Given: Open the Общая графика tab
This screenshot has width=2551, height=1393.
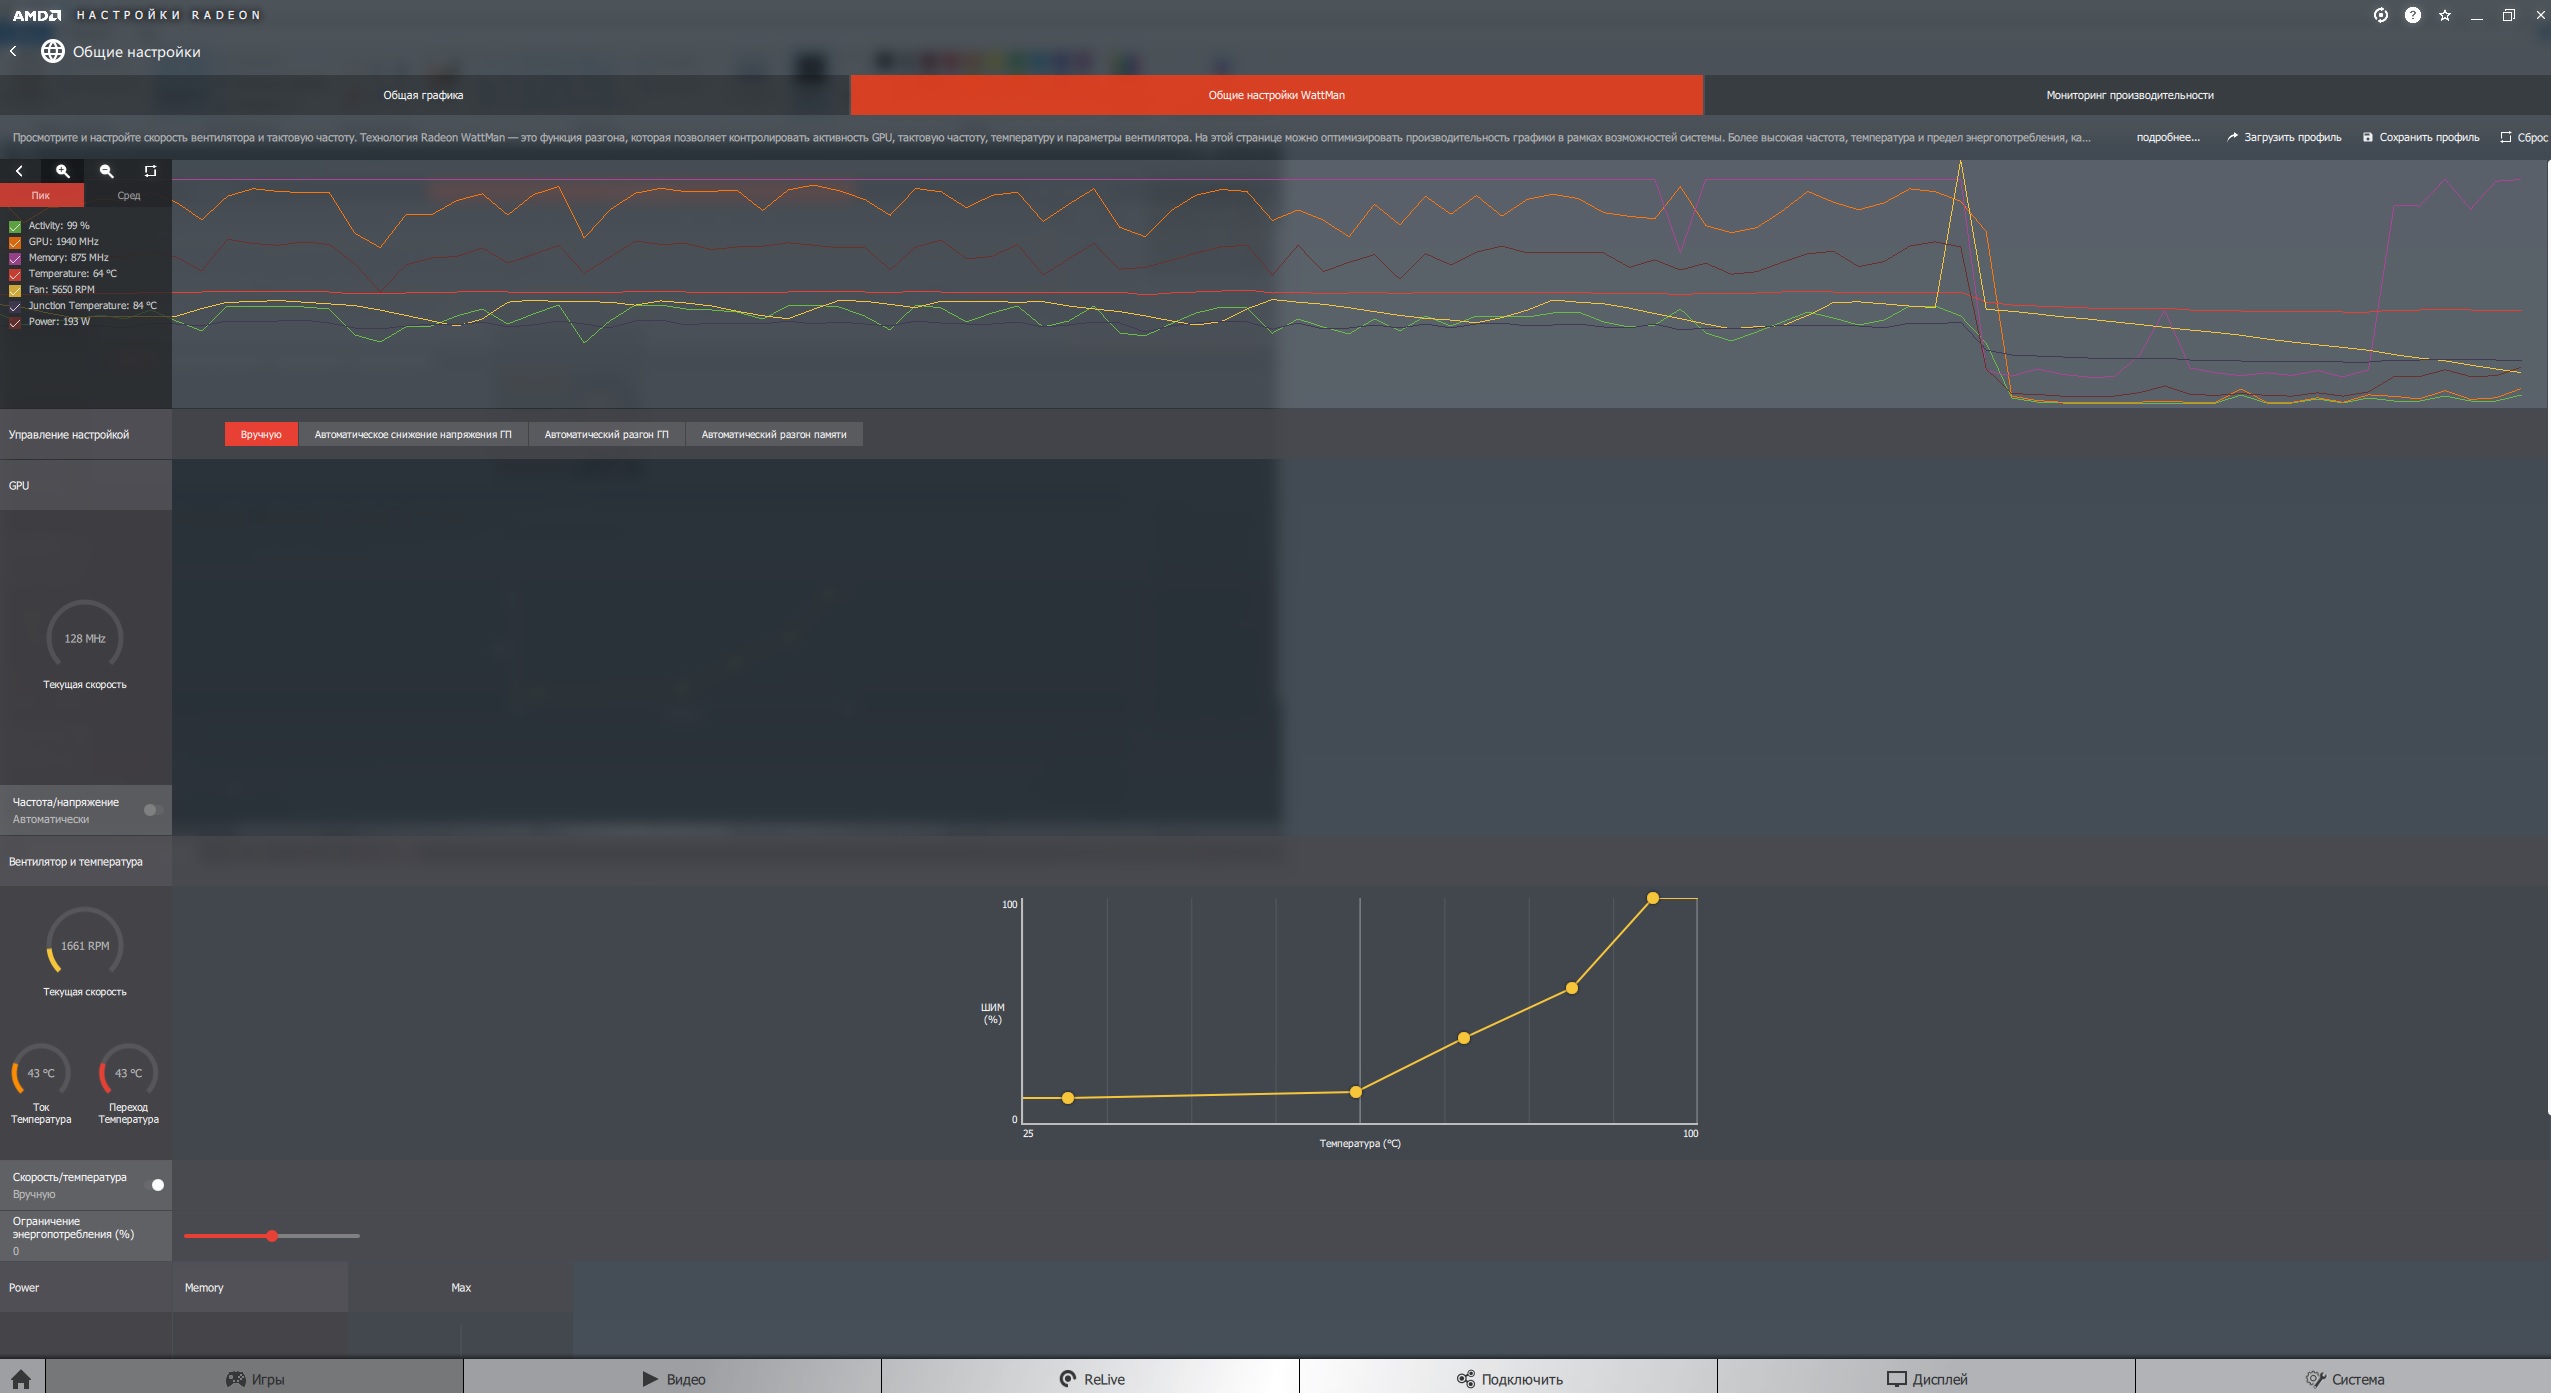Looking at the screenshot, I should 423,95.
